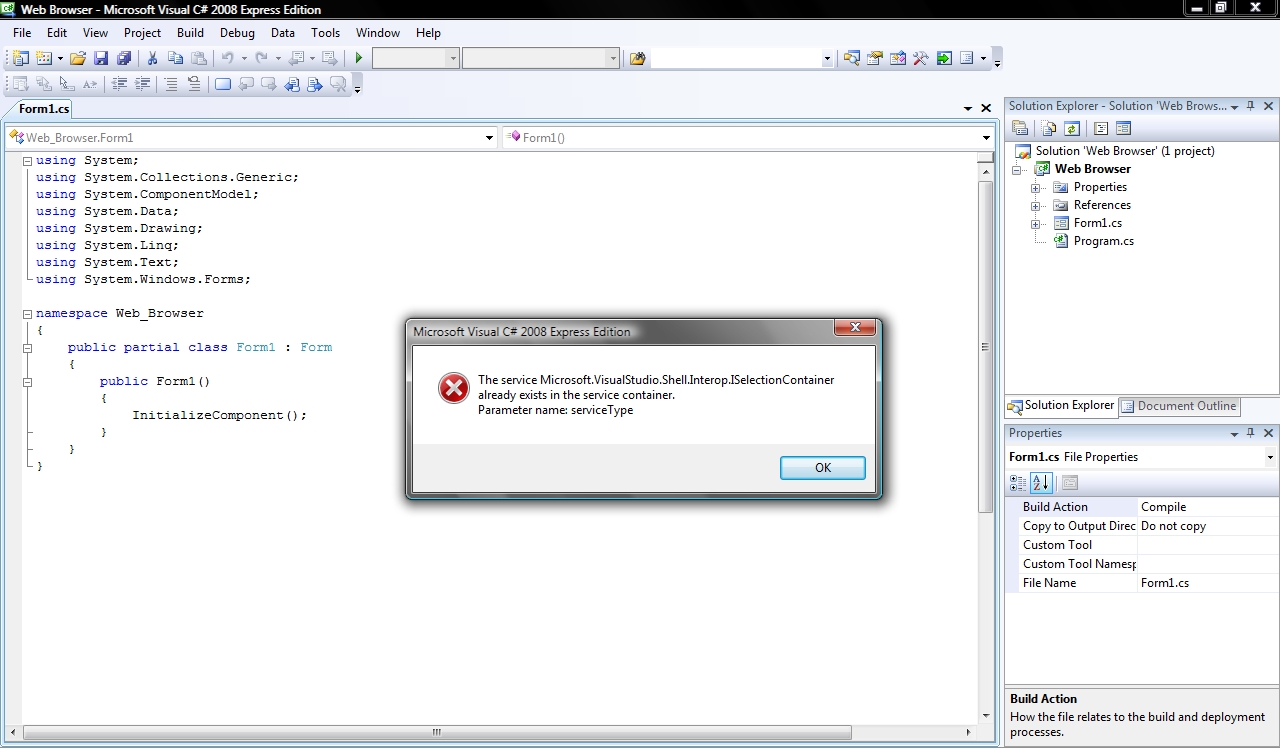Screen dimensions: 1280x749
Task: Open Solution Explorer from the main toolbar icon
Action: (x=852, y=59)
